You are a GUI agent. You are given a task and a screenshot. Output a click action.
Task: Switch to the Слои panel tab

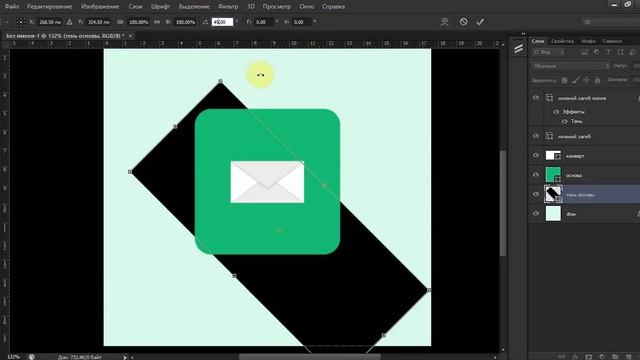click(538, 41)
